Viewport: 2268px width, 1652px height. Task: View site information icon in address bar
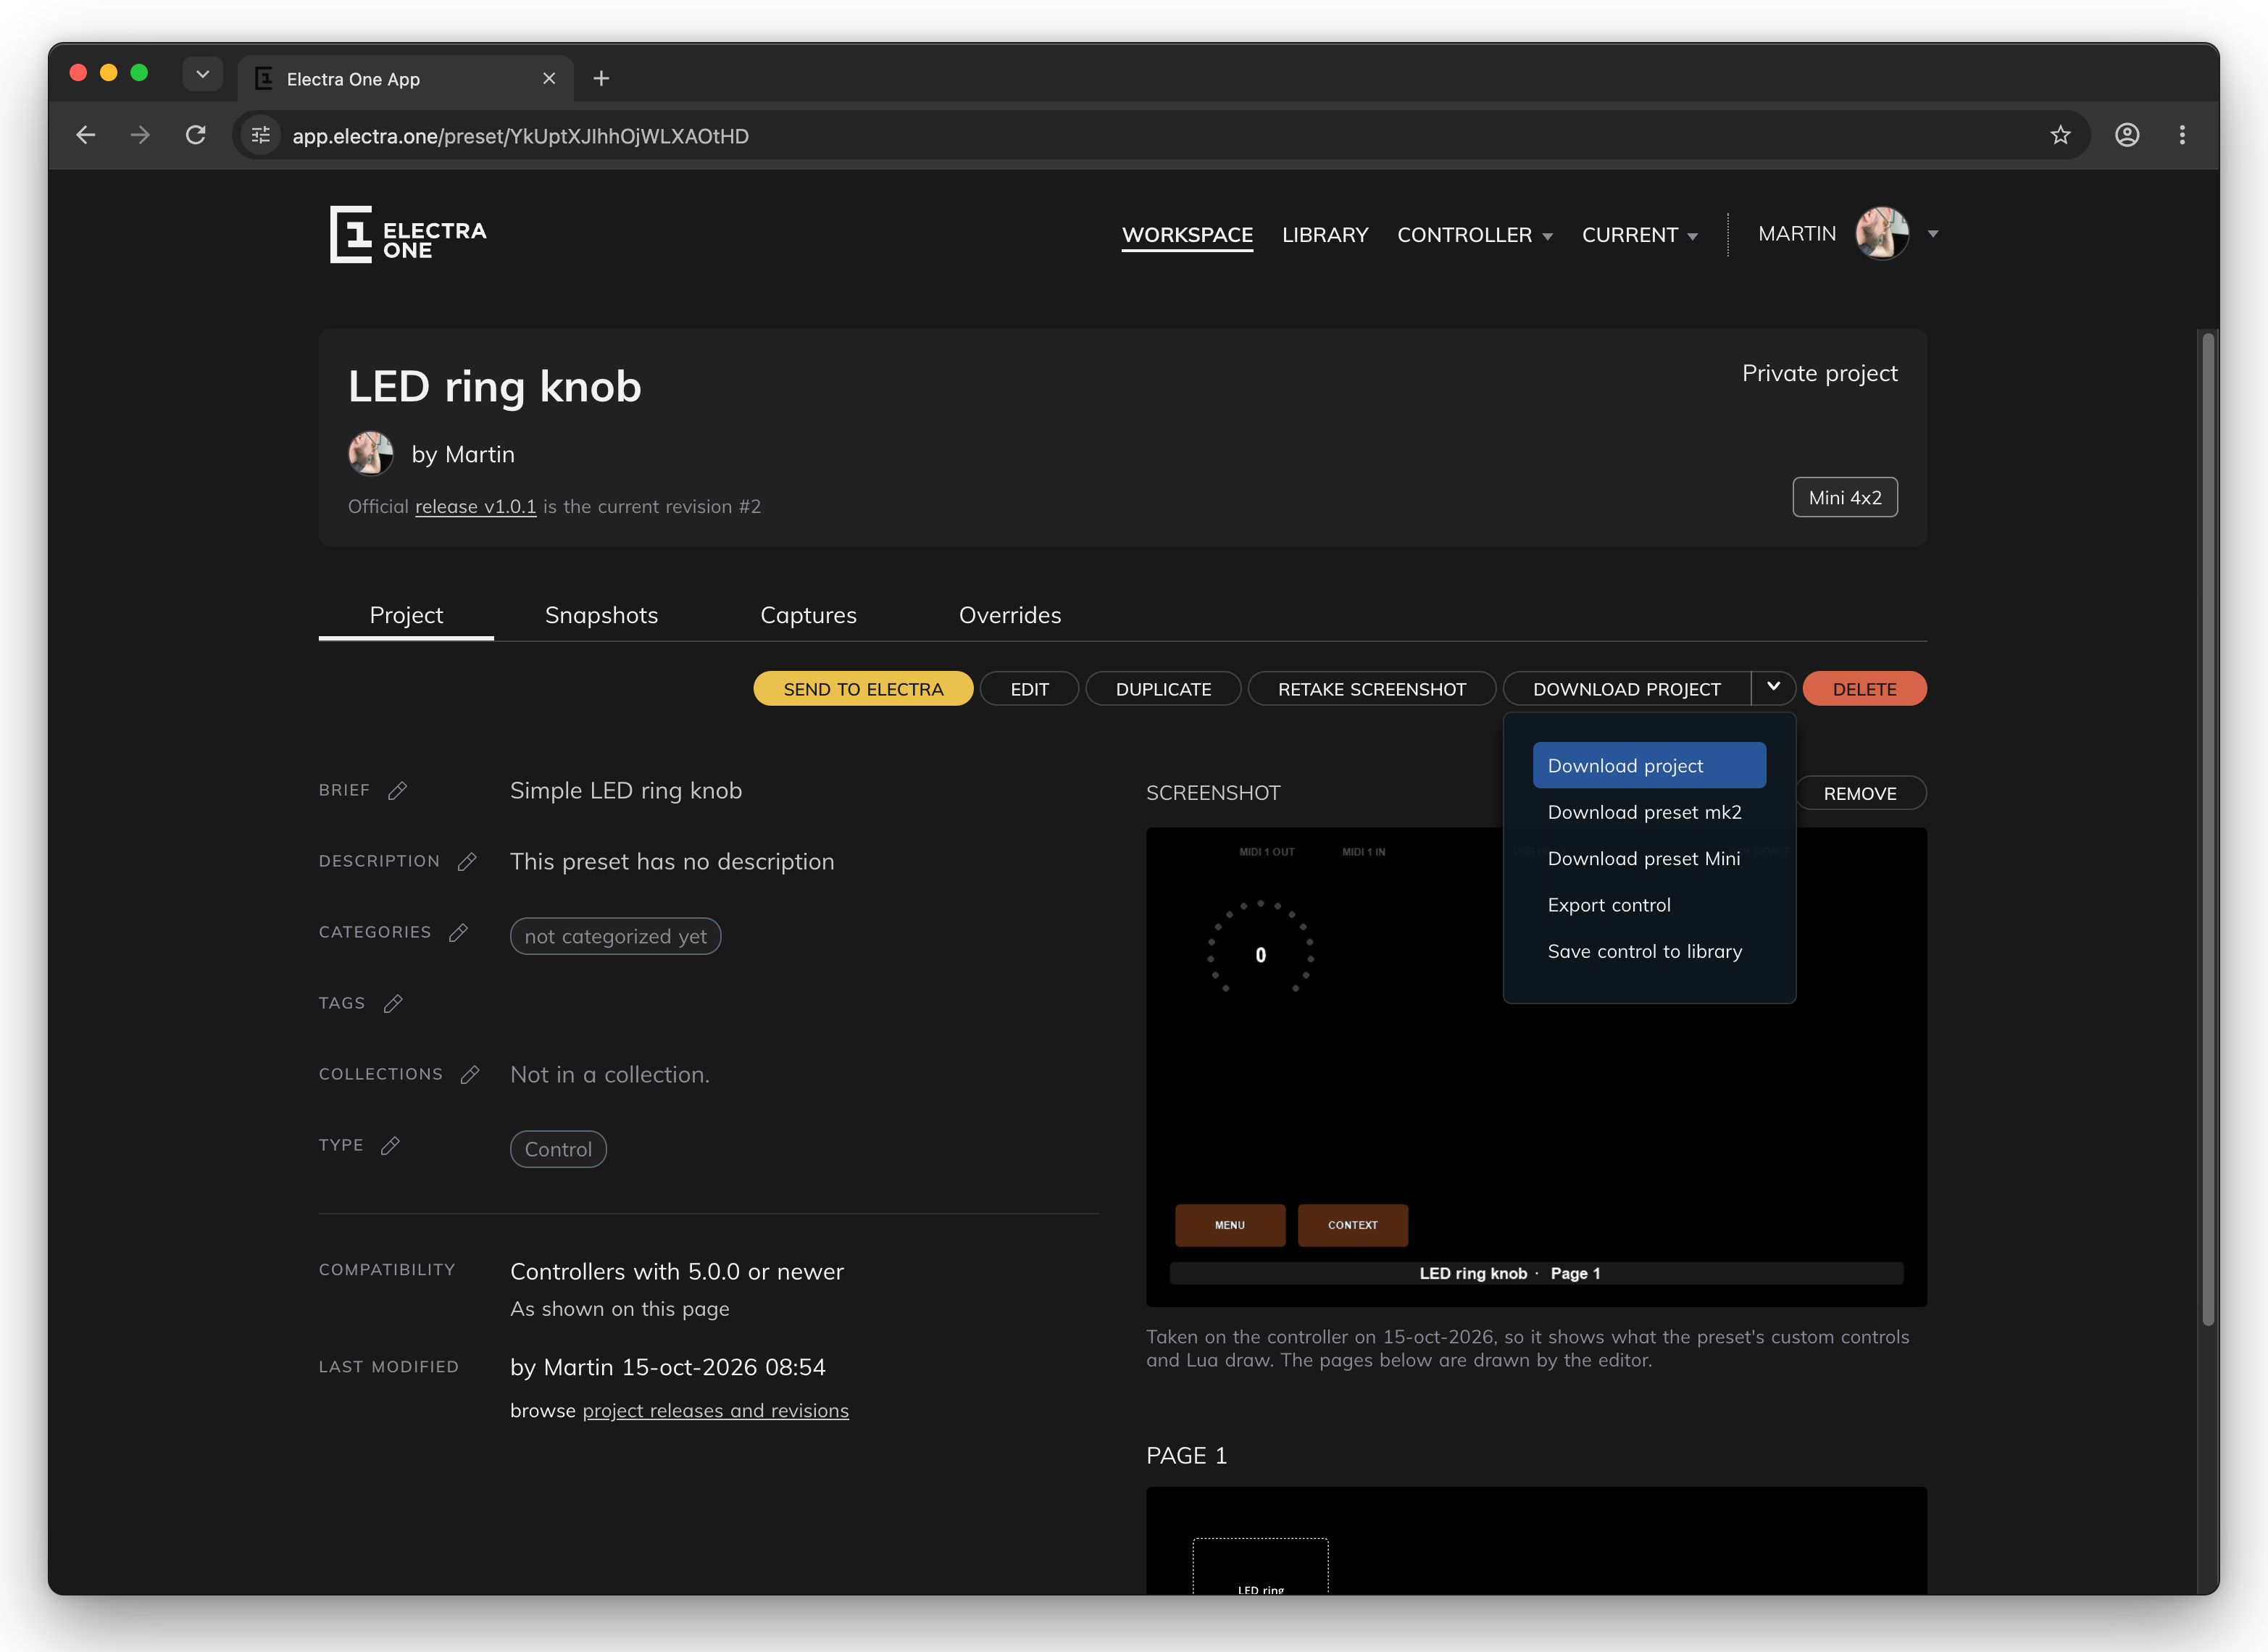(261, 135)
